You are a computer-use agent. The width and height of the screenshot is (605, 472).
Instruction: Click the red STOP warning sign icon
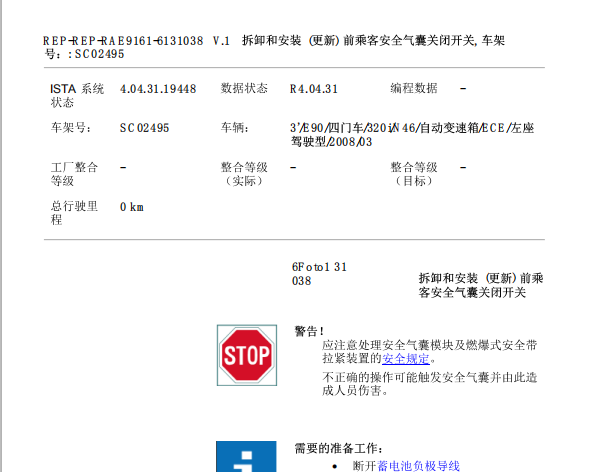(x=247, y=355)
